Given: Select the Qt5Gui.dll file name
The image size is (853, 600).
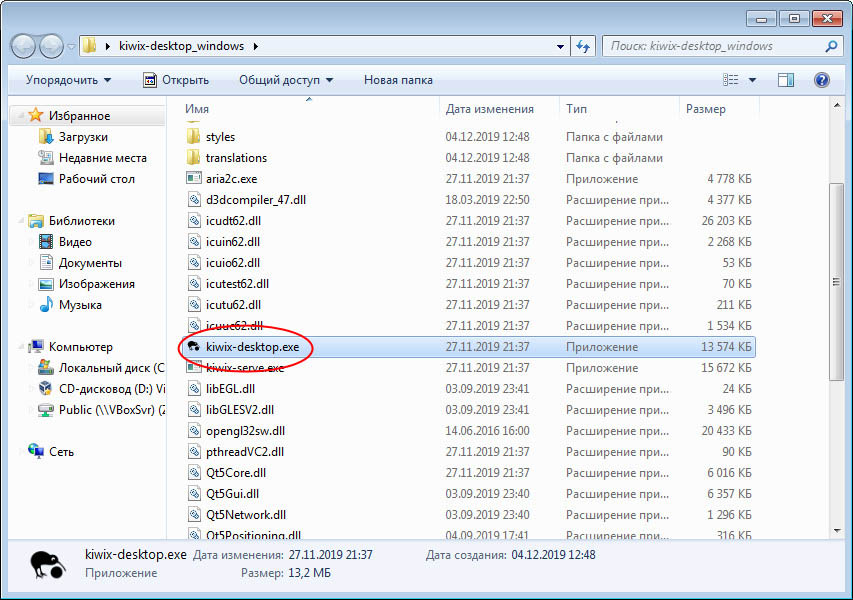Looking at the screenshot, I should pos(232,493).
